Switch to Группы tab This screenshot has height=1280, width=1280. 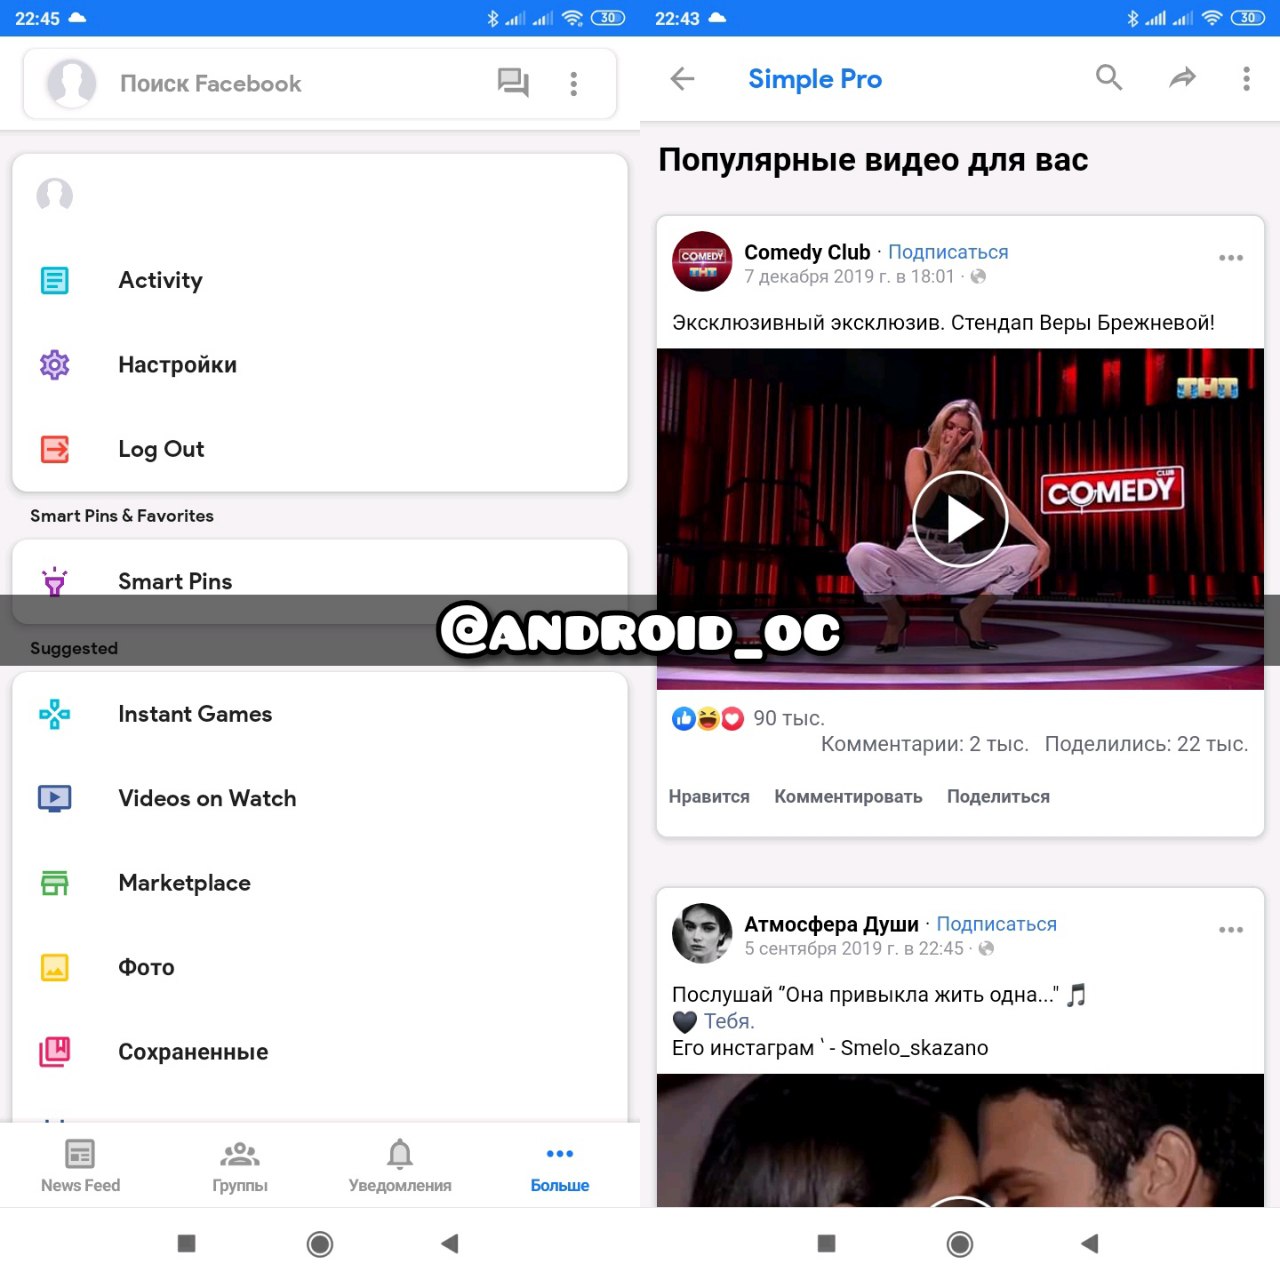pos(240,1166)
